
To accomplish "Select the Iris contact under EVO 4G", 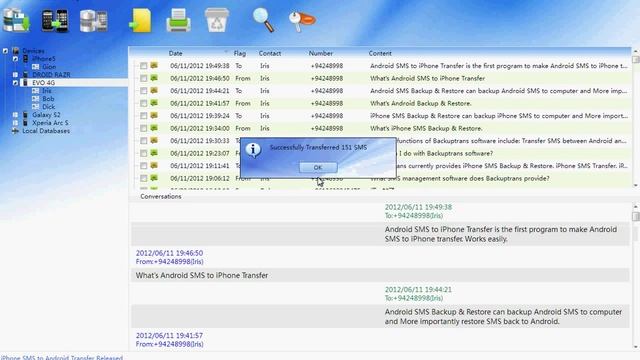I will tap(47, 91).
